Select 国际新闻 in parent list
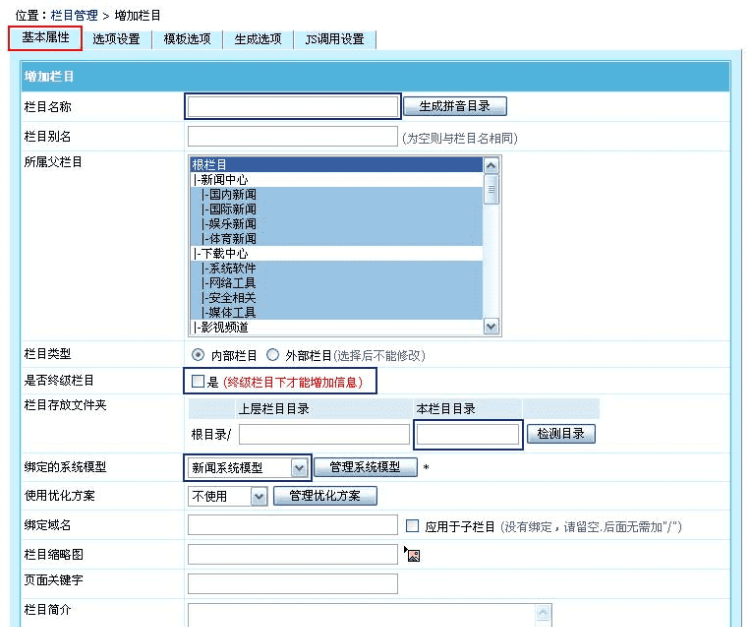Screen dimensions: 748x627 (336, 209)
